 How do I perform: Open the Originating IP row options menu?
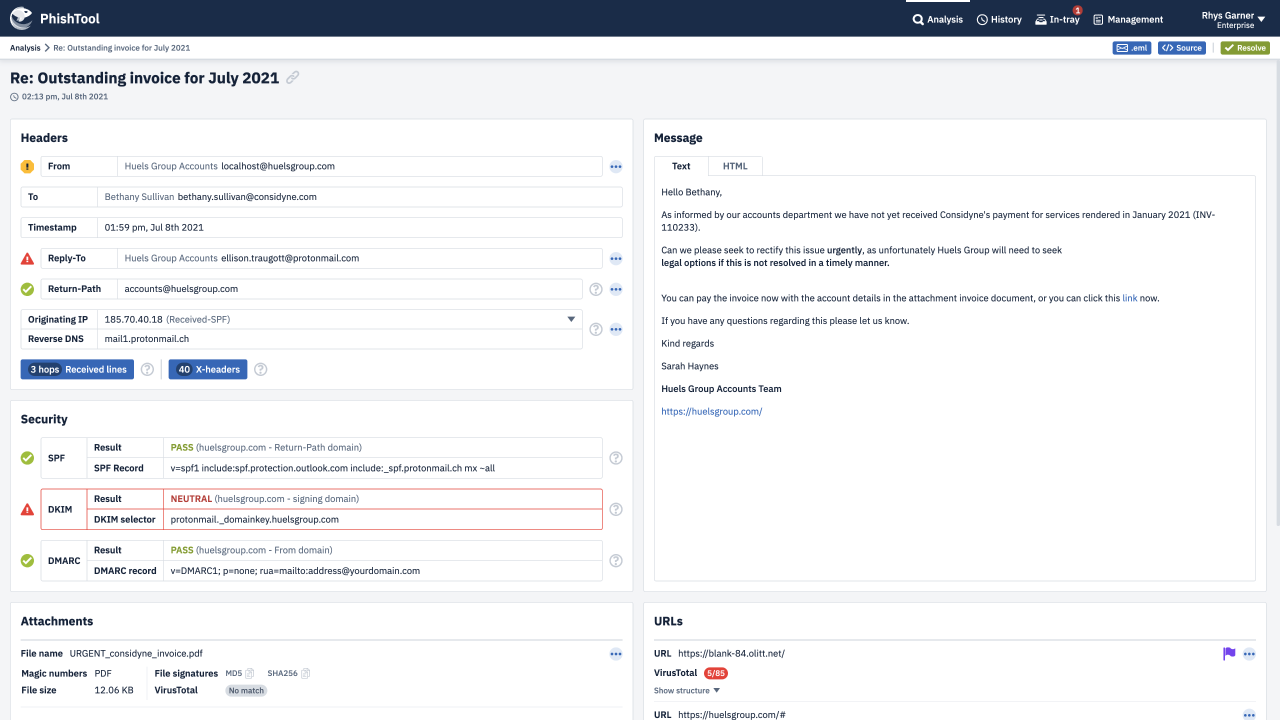pos(616,329)
